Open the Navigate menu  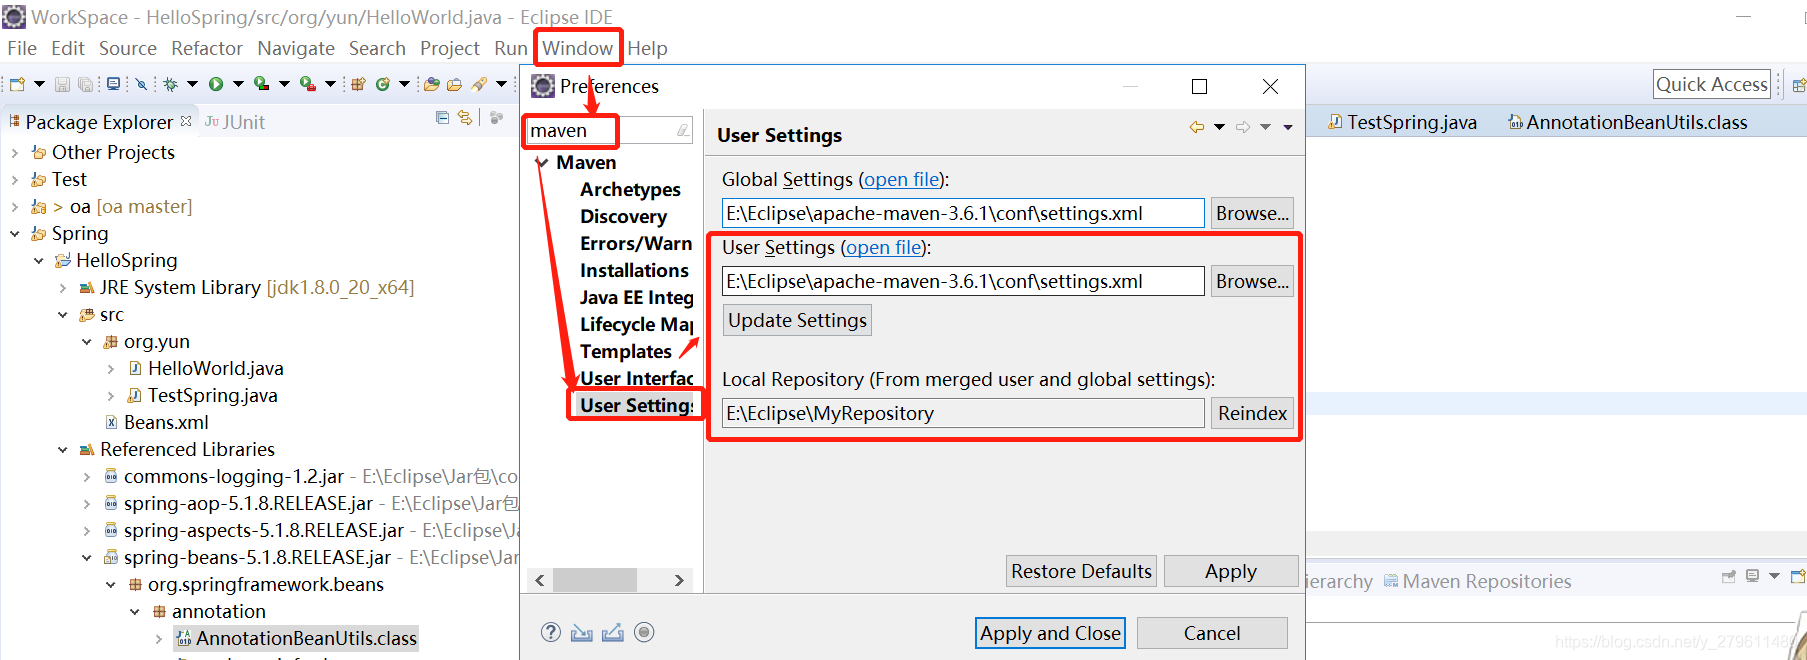pyautogui.click(x=296, y=48)
